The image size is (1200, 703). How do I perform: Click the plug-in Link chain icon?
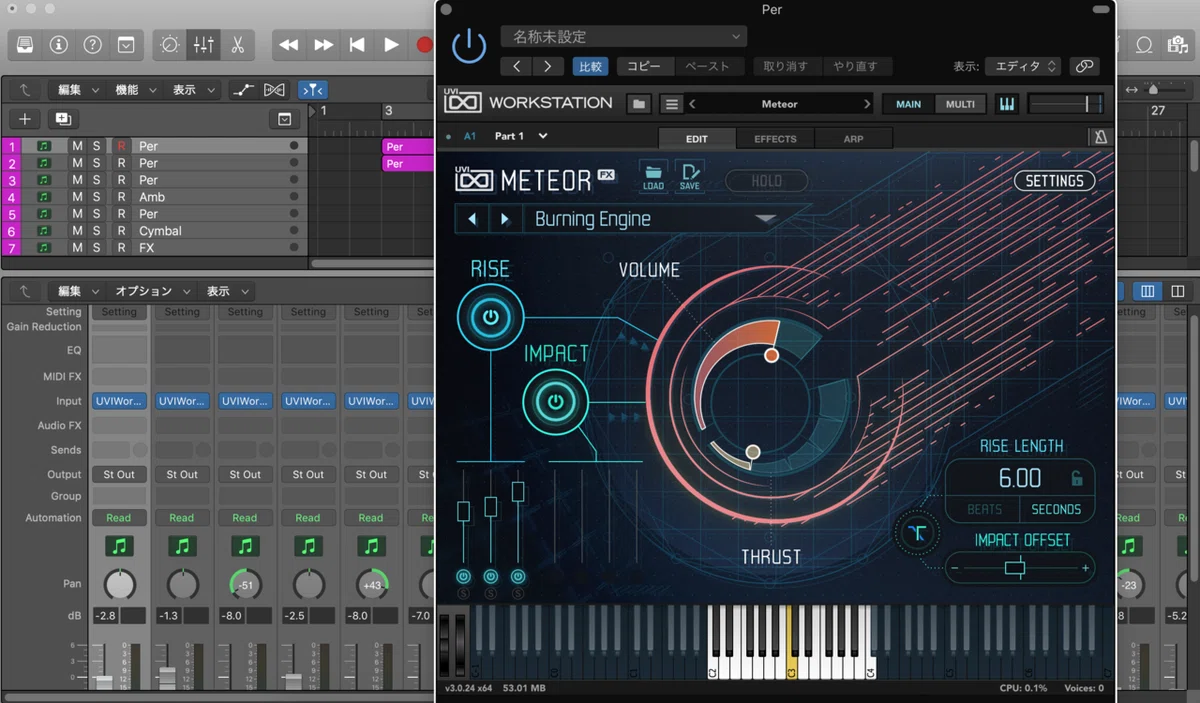coord(1083,66)
